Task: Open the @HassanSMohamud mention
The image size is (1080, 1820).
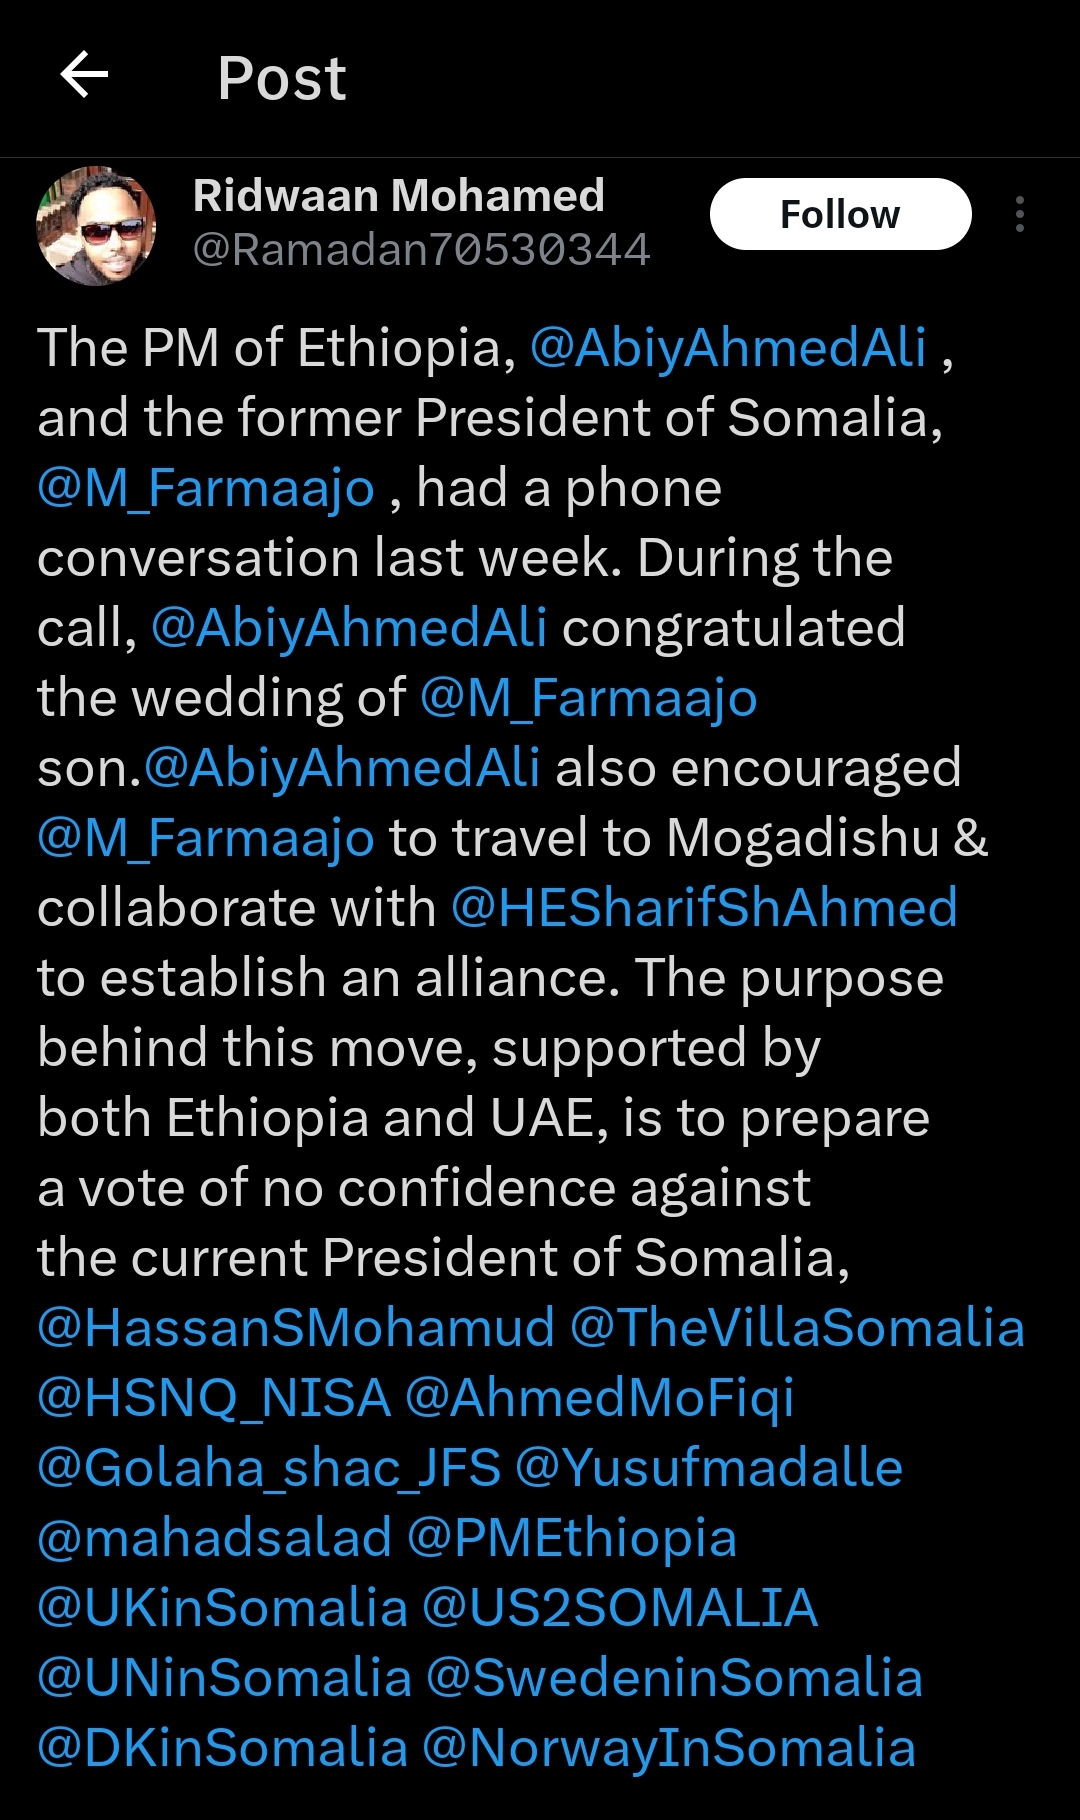Action: coord(295,1328)
